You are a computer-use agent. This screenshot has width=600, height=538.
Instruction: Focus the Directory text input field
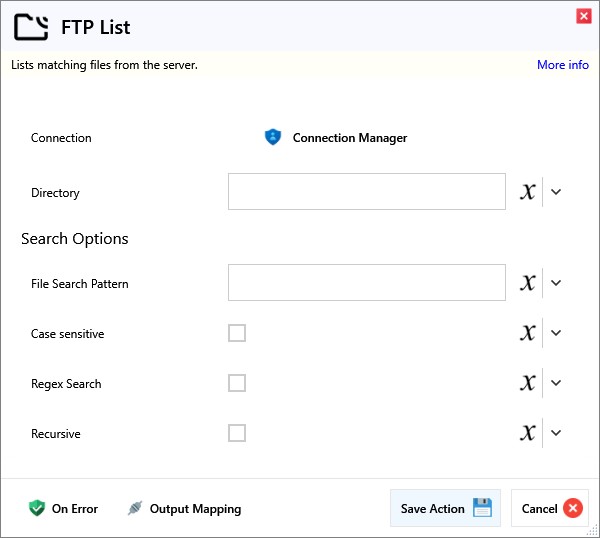click(366, 192)
